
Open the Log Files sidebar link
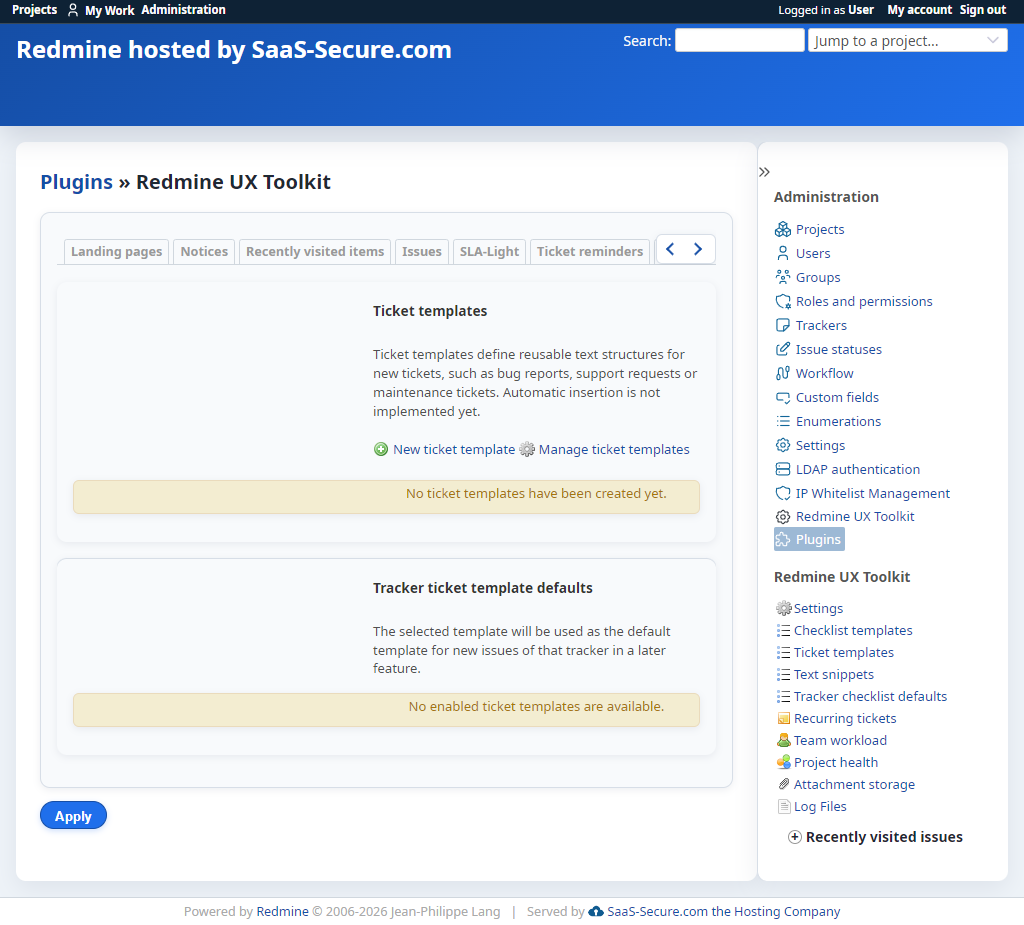point(820,807)
